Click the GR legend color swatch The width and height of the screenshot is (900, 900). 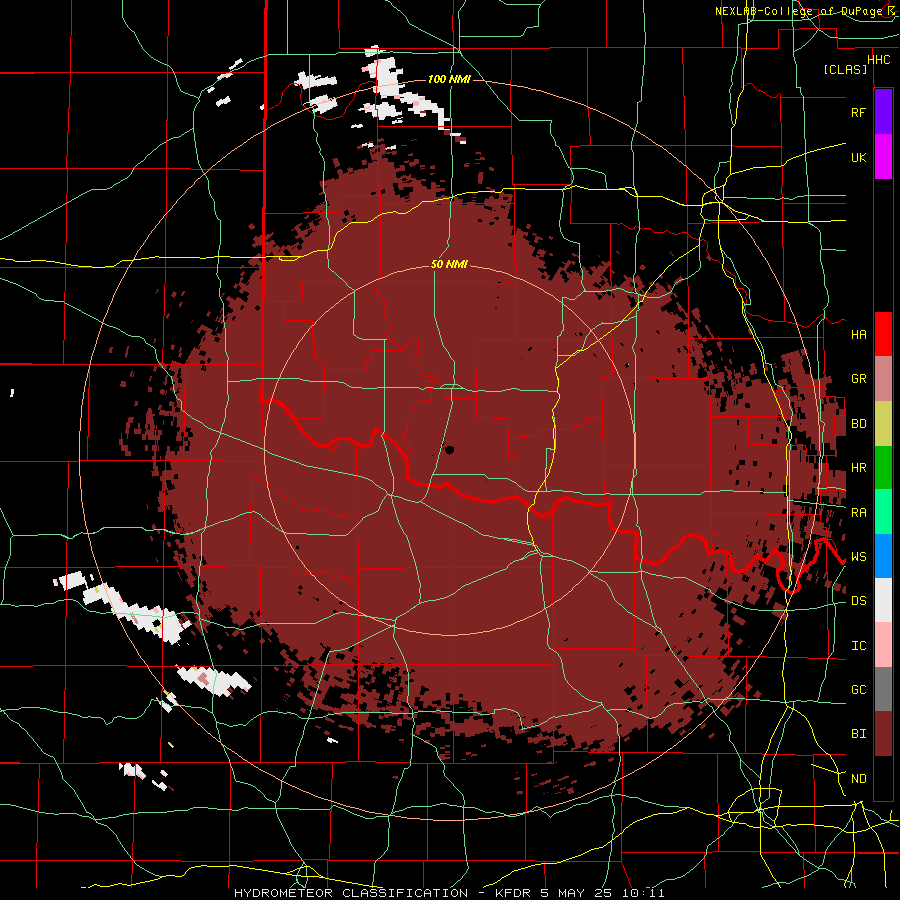883,379
